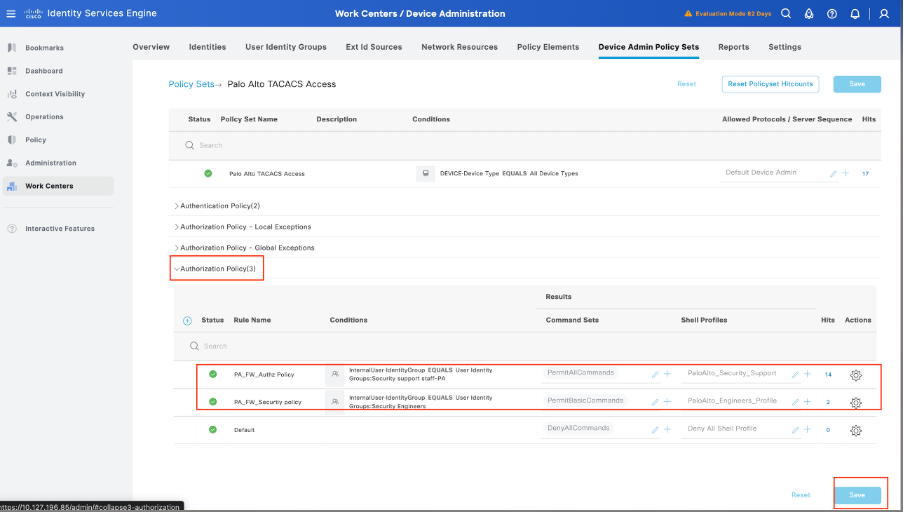Select Work Centers in the sidebar
The height and width of the screenshot is (512, 904).
tap(58, 186)
